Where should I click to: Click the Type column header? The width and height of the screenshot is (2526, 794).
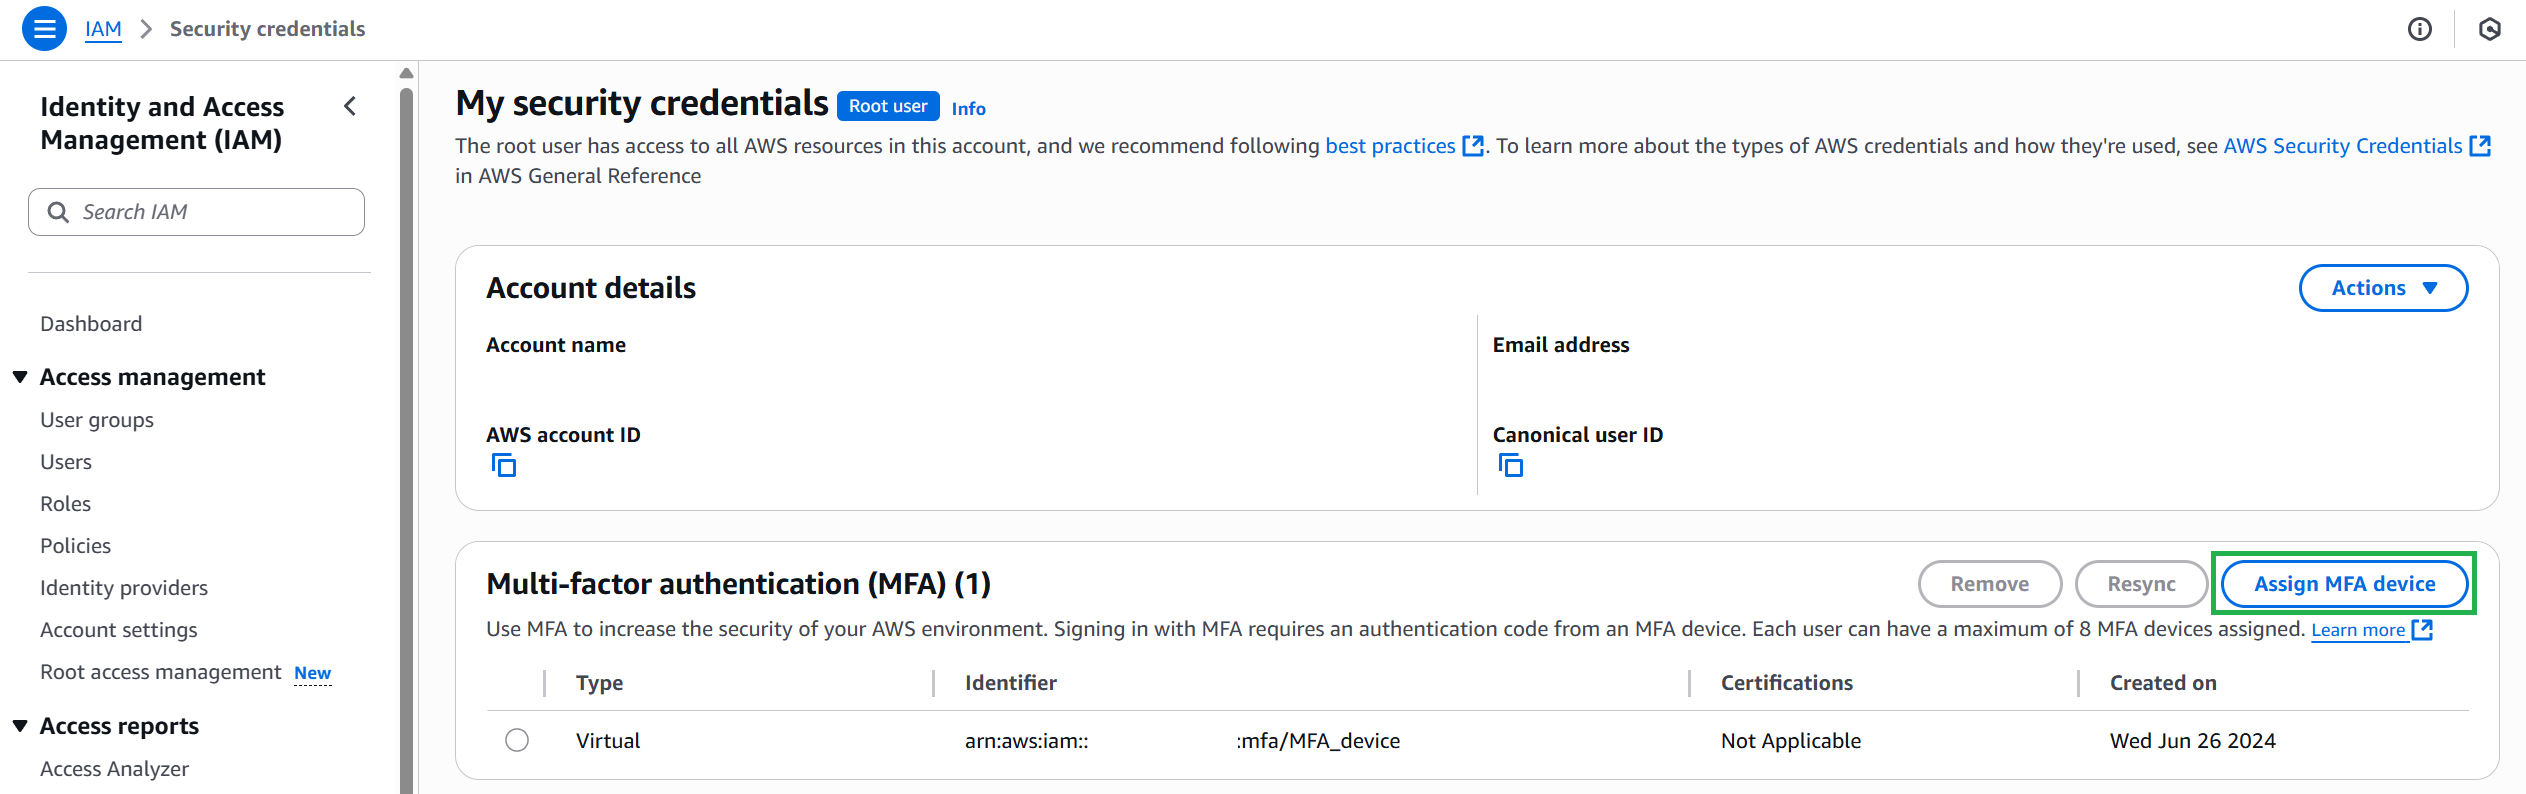(x=599, y=683)
